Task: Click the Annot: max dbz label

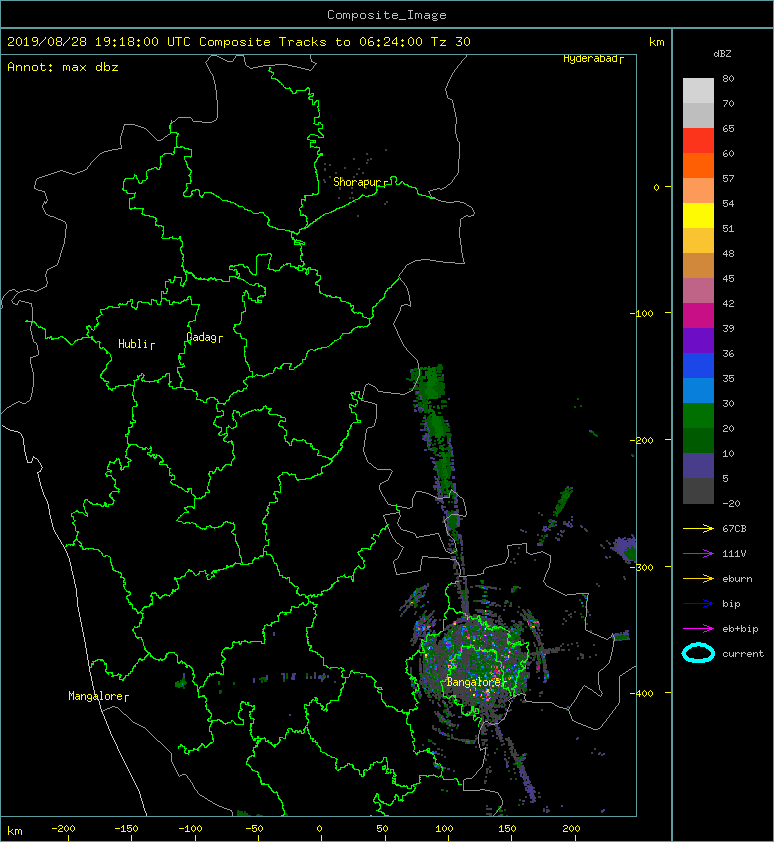Action: click(x=62, y=67)
